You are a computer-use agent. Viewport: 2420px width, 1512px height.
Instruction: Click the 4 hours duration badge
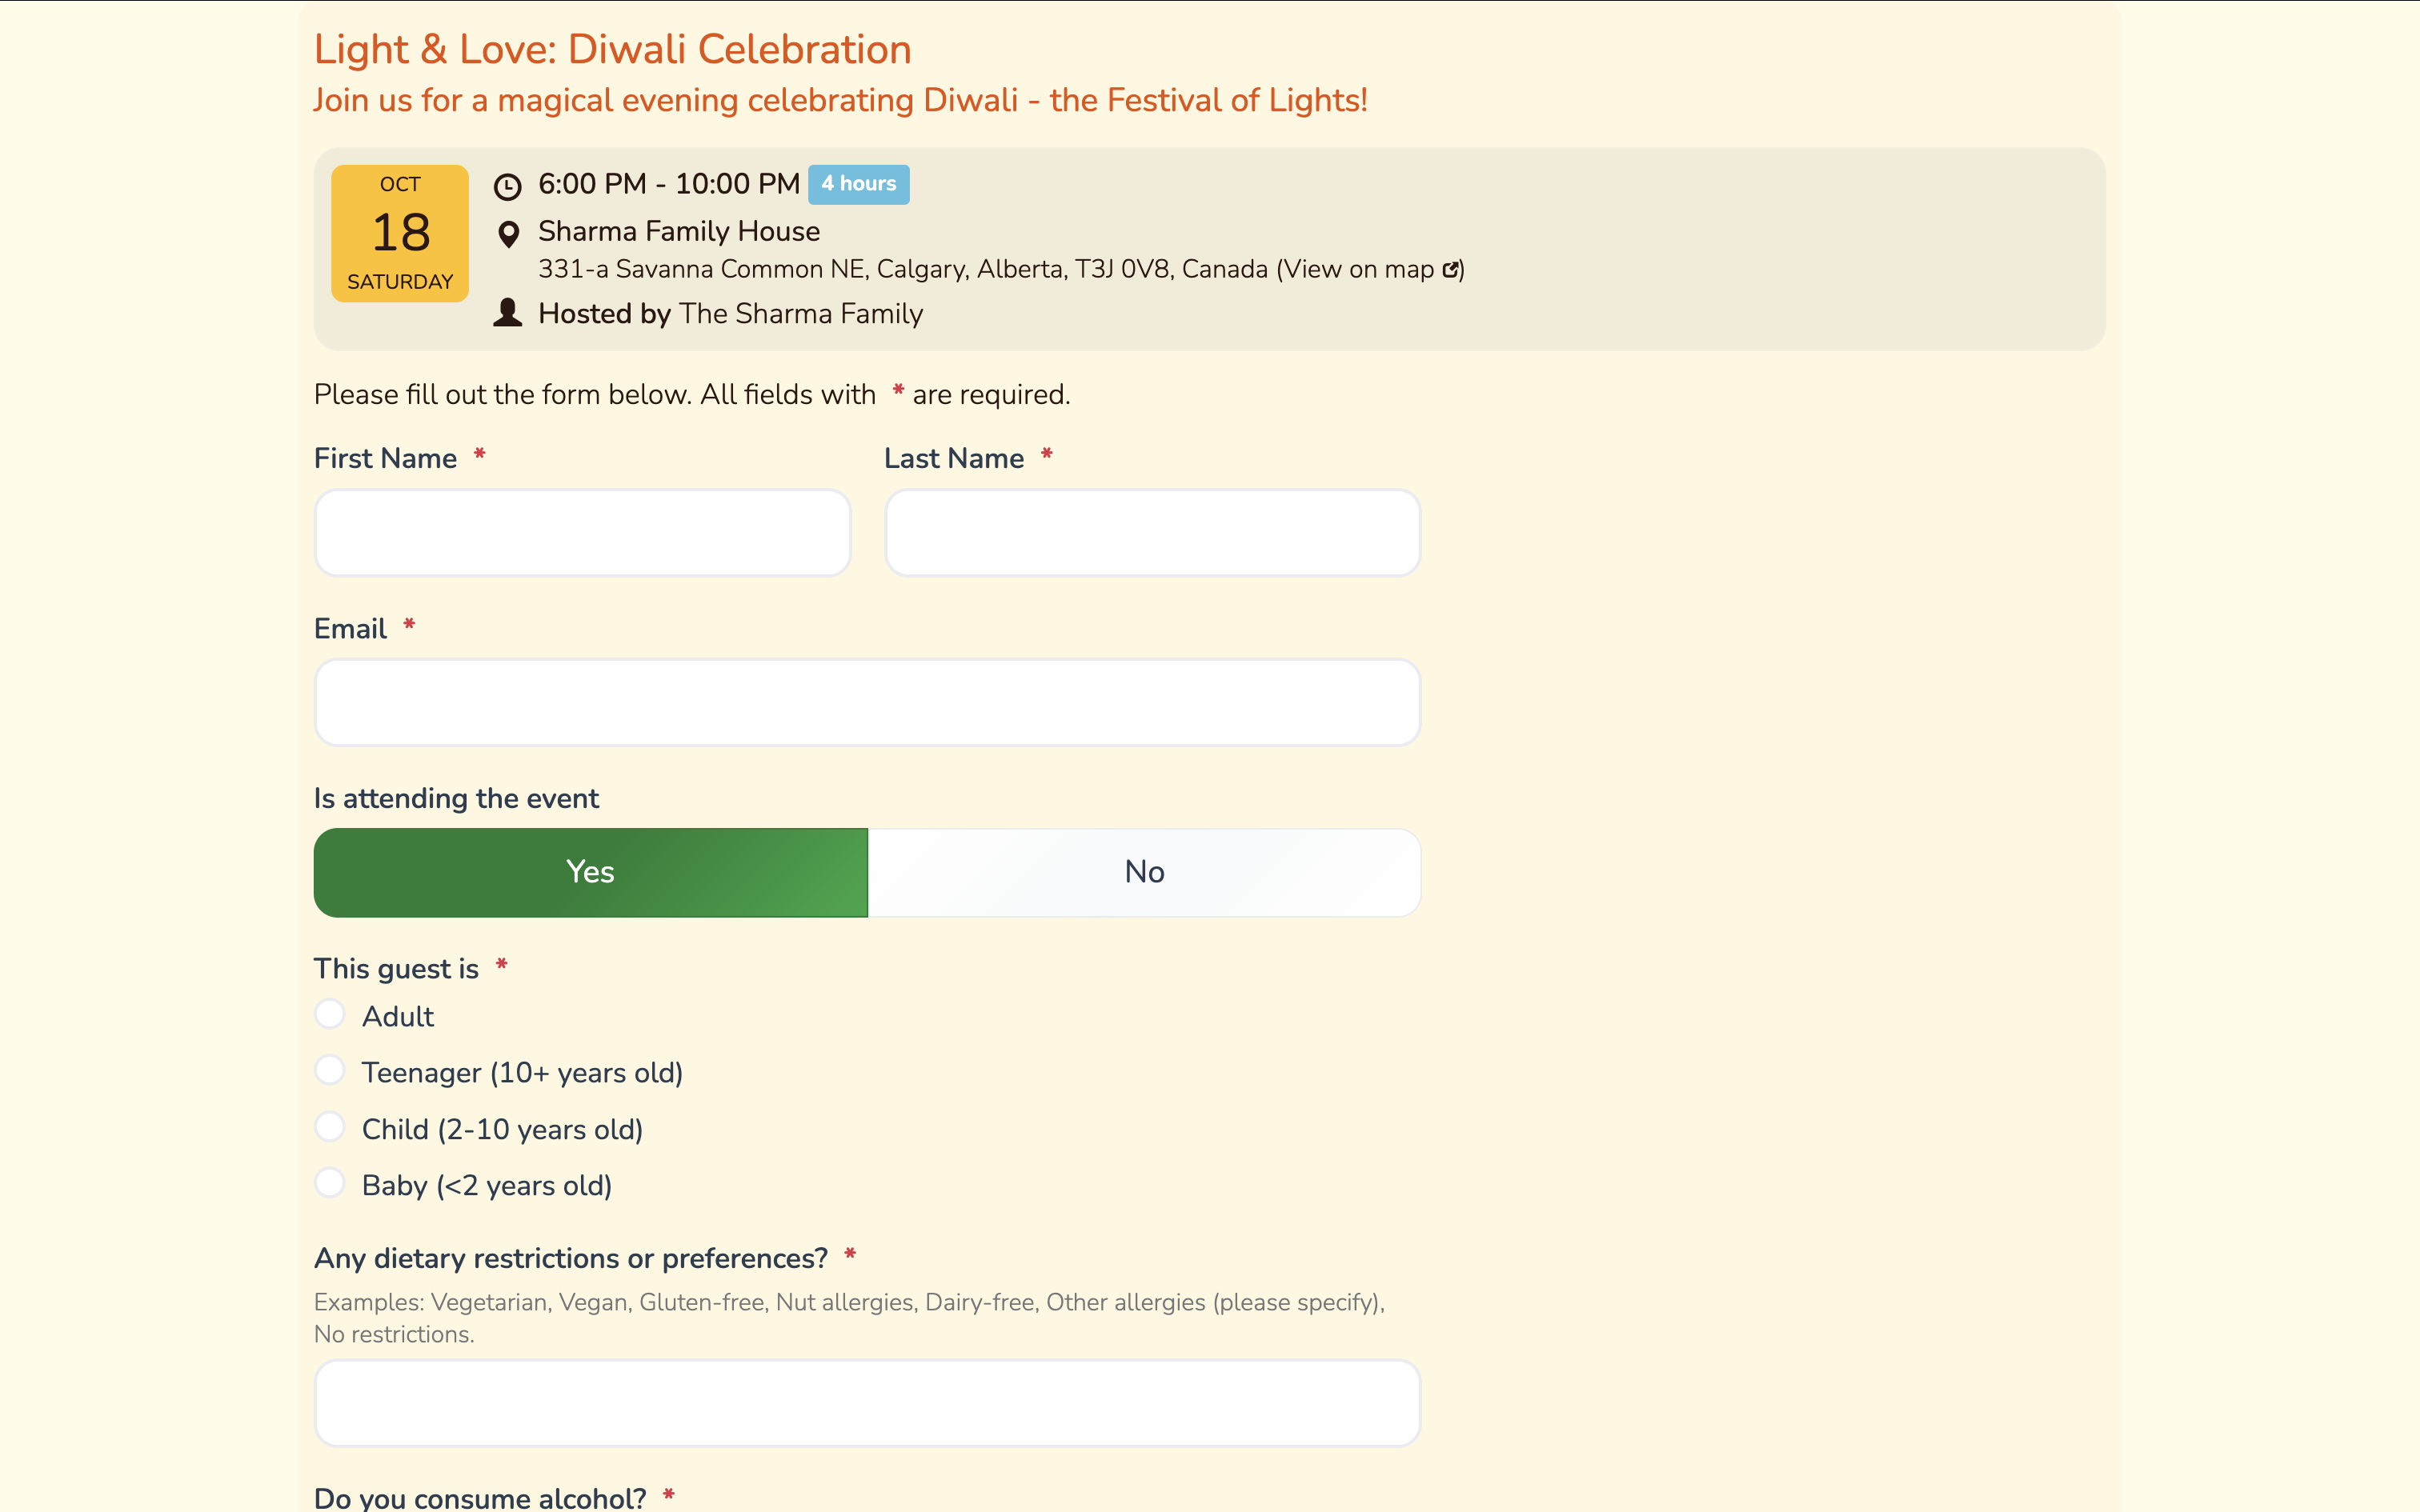[858, 184]
